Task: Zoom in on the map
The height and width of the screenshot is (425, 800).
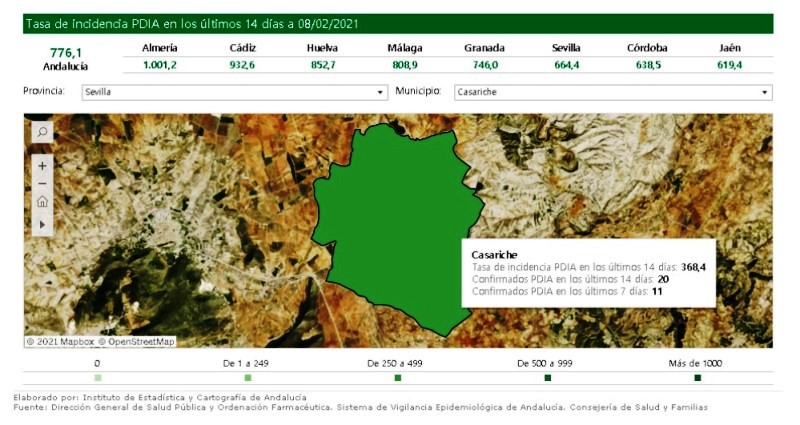Action: (x=42, y=165)
